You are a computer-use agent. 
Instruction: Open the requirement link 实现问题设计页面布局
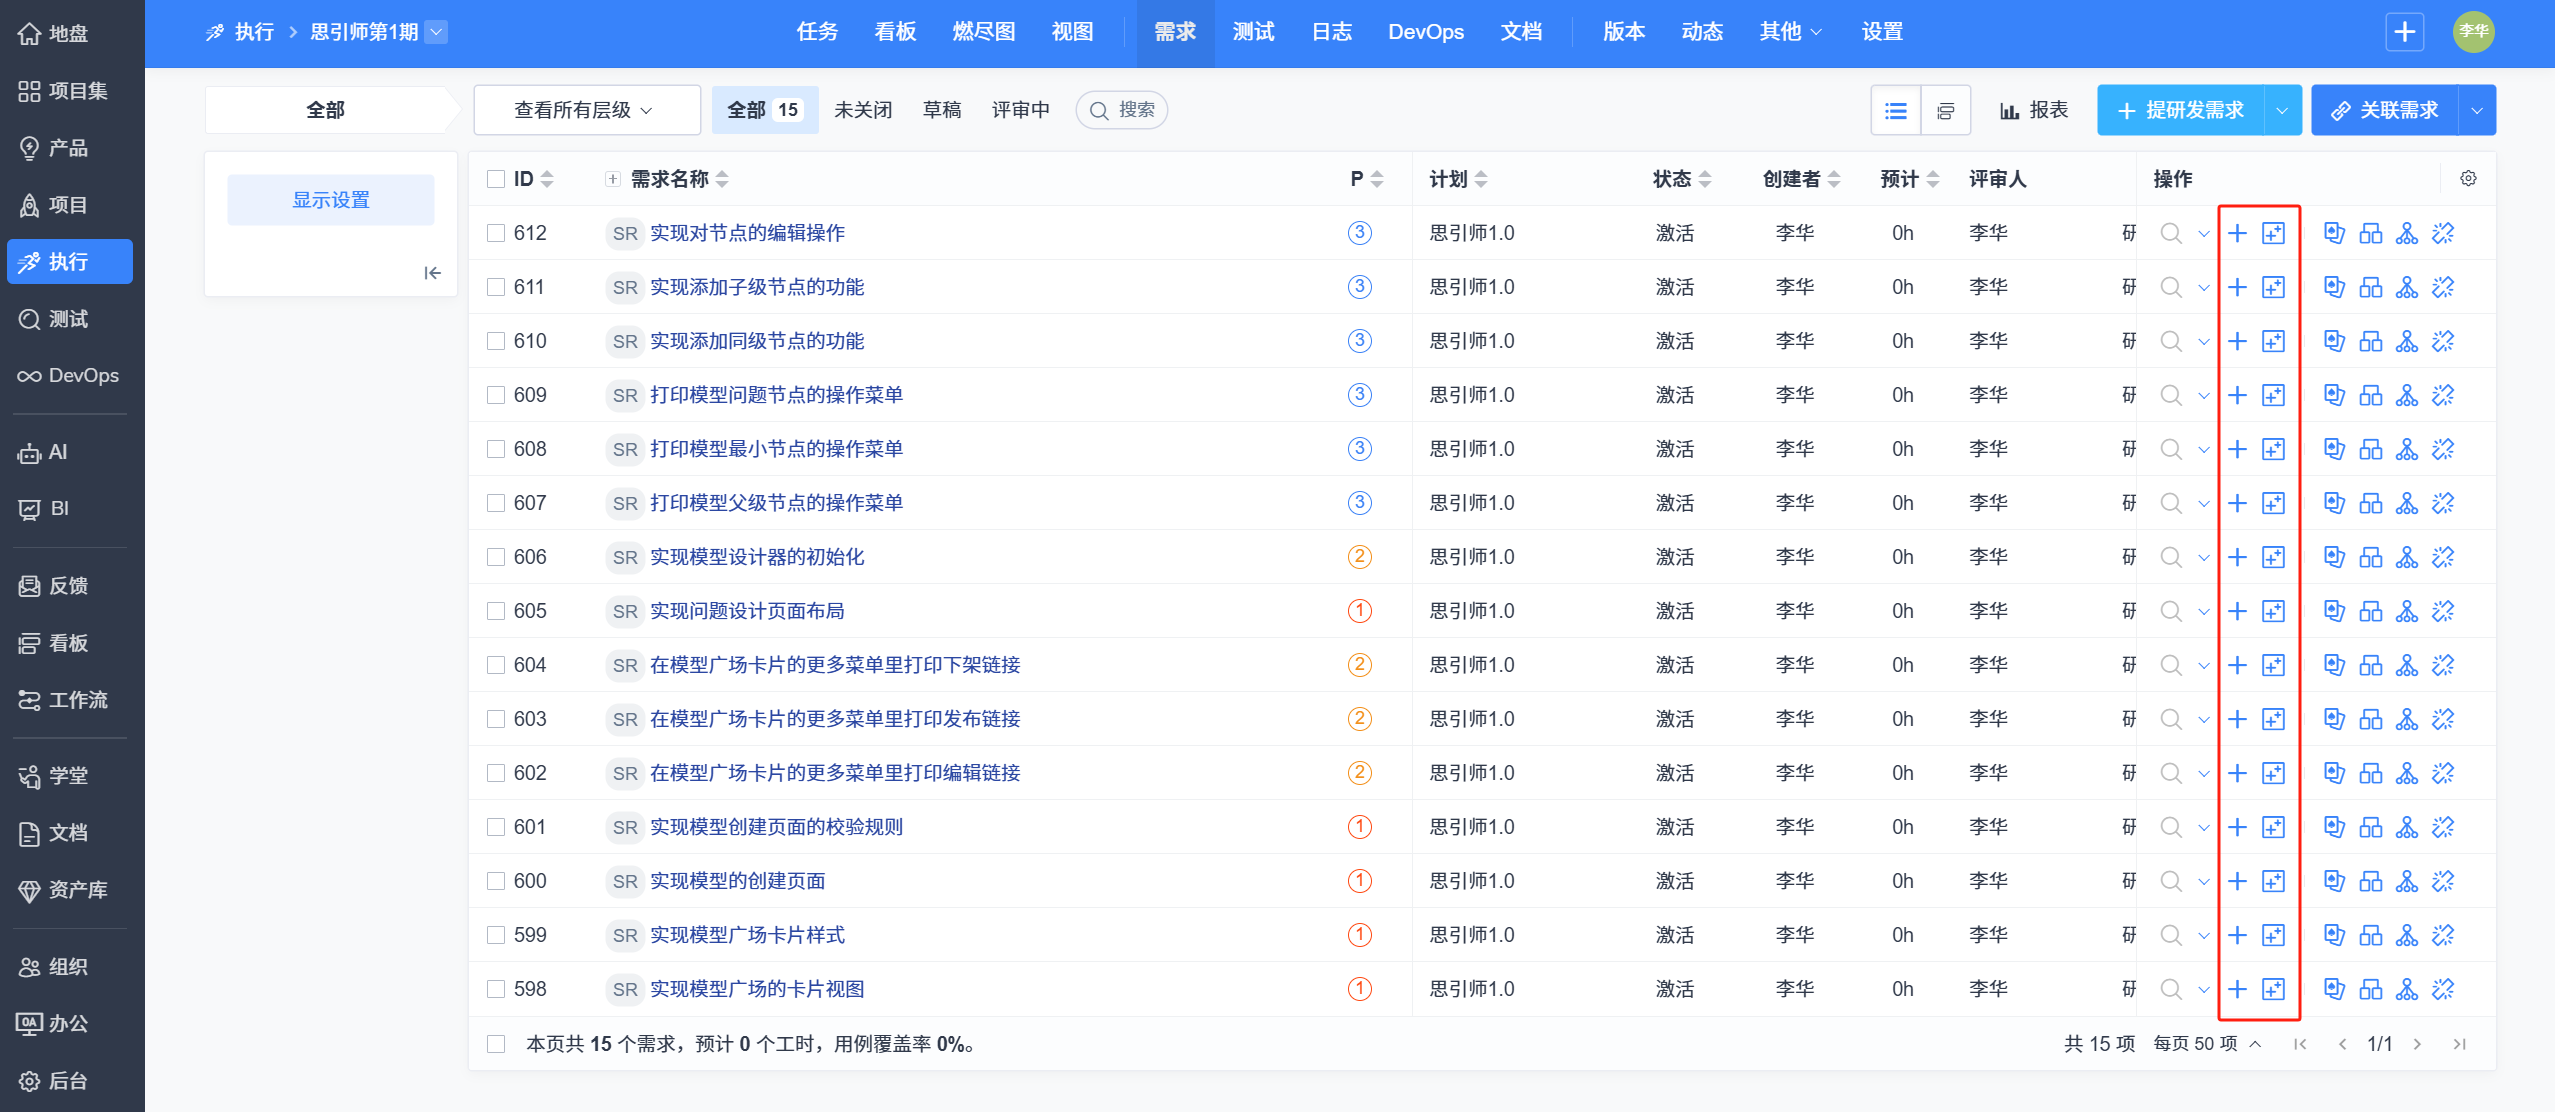747,611
